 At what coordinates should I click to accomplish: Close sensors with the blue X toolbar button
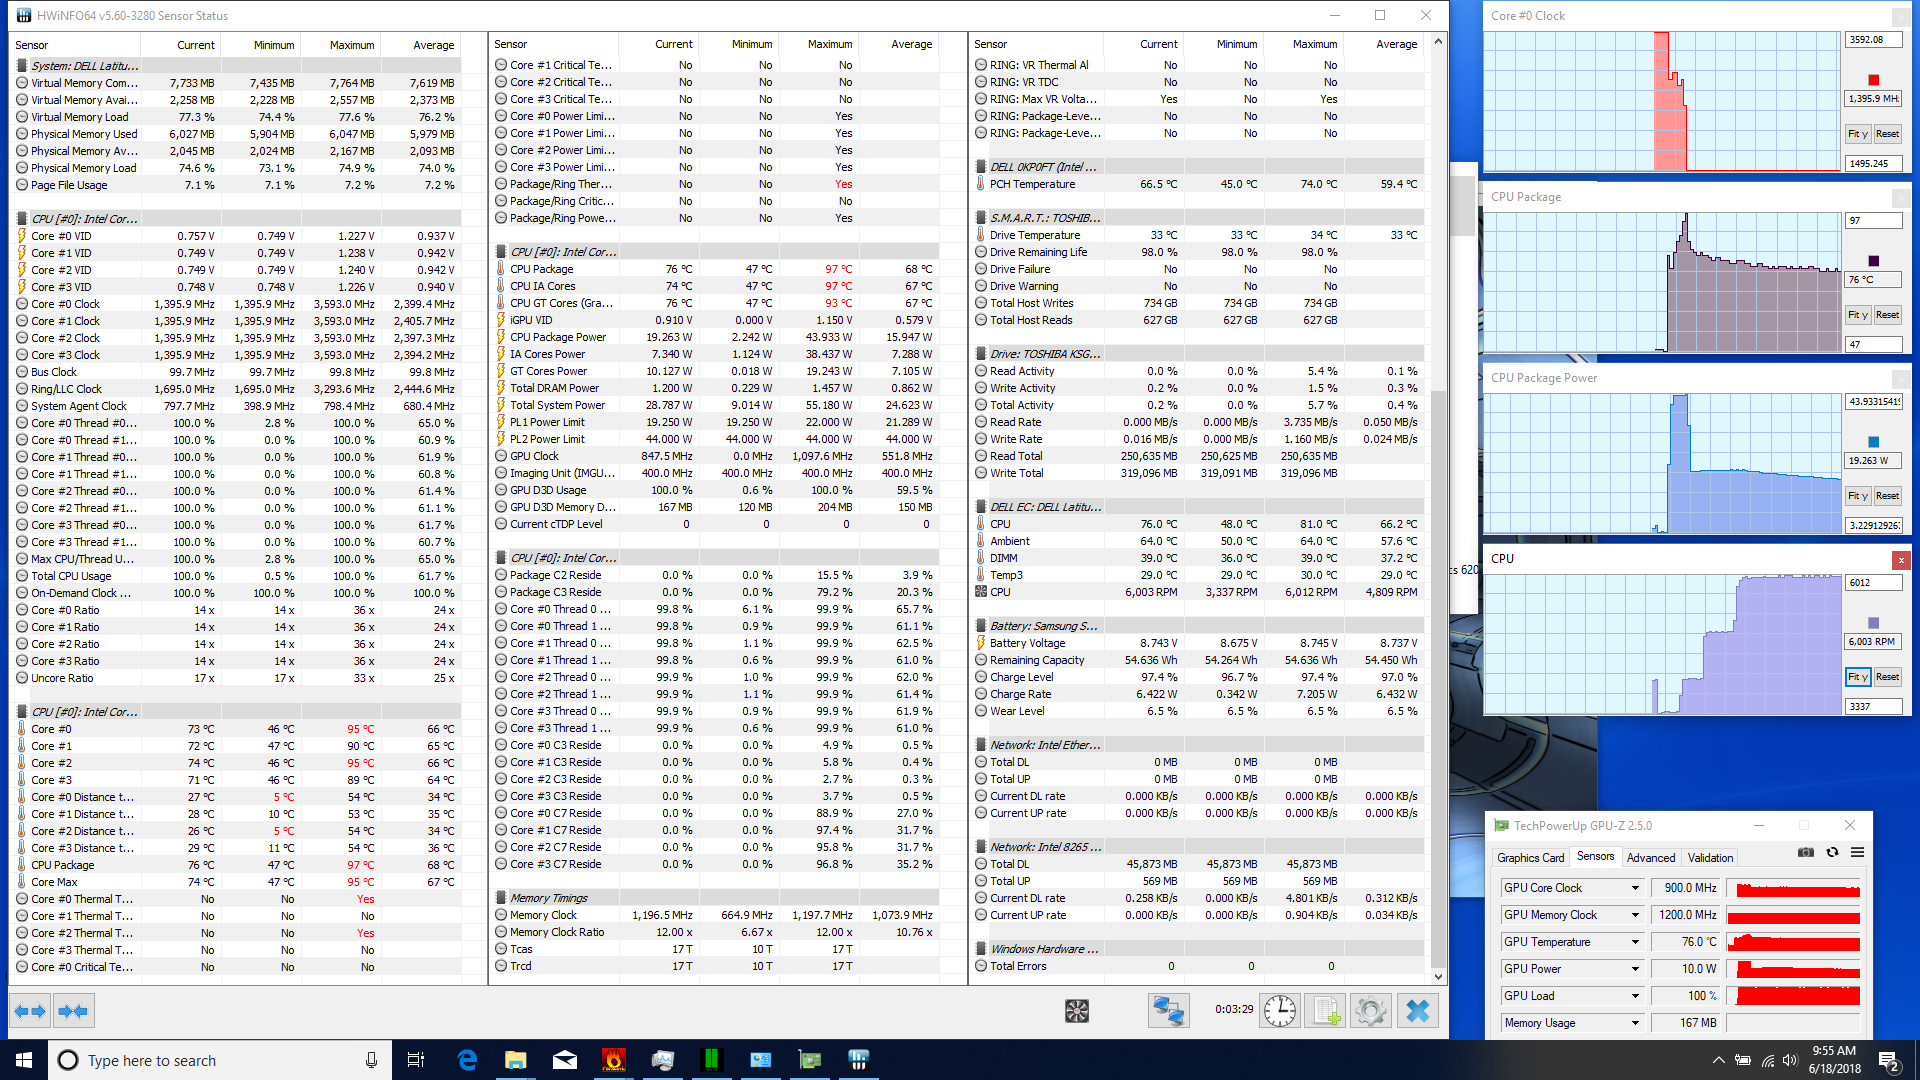coord(1417,1011)
